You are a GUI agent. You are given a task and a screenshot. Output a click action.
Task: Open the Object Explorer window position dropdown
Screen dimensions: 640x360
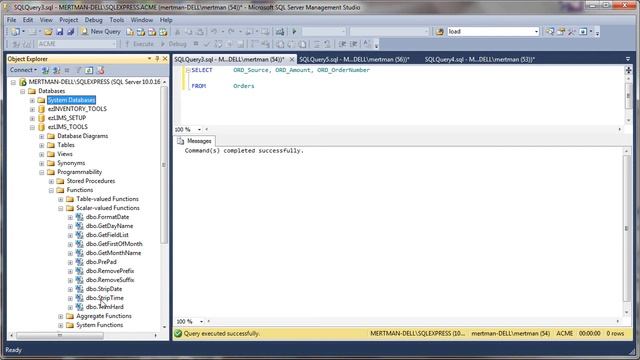(149, 59)
